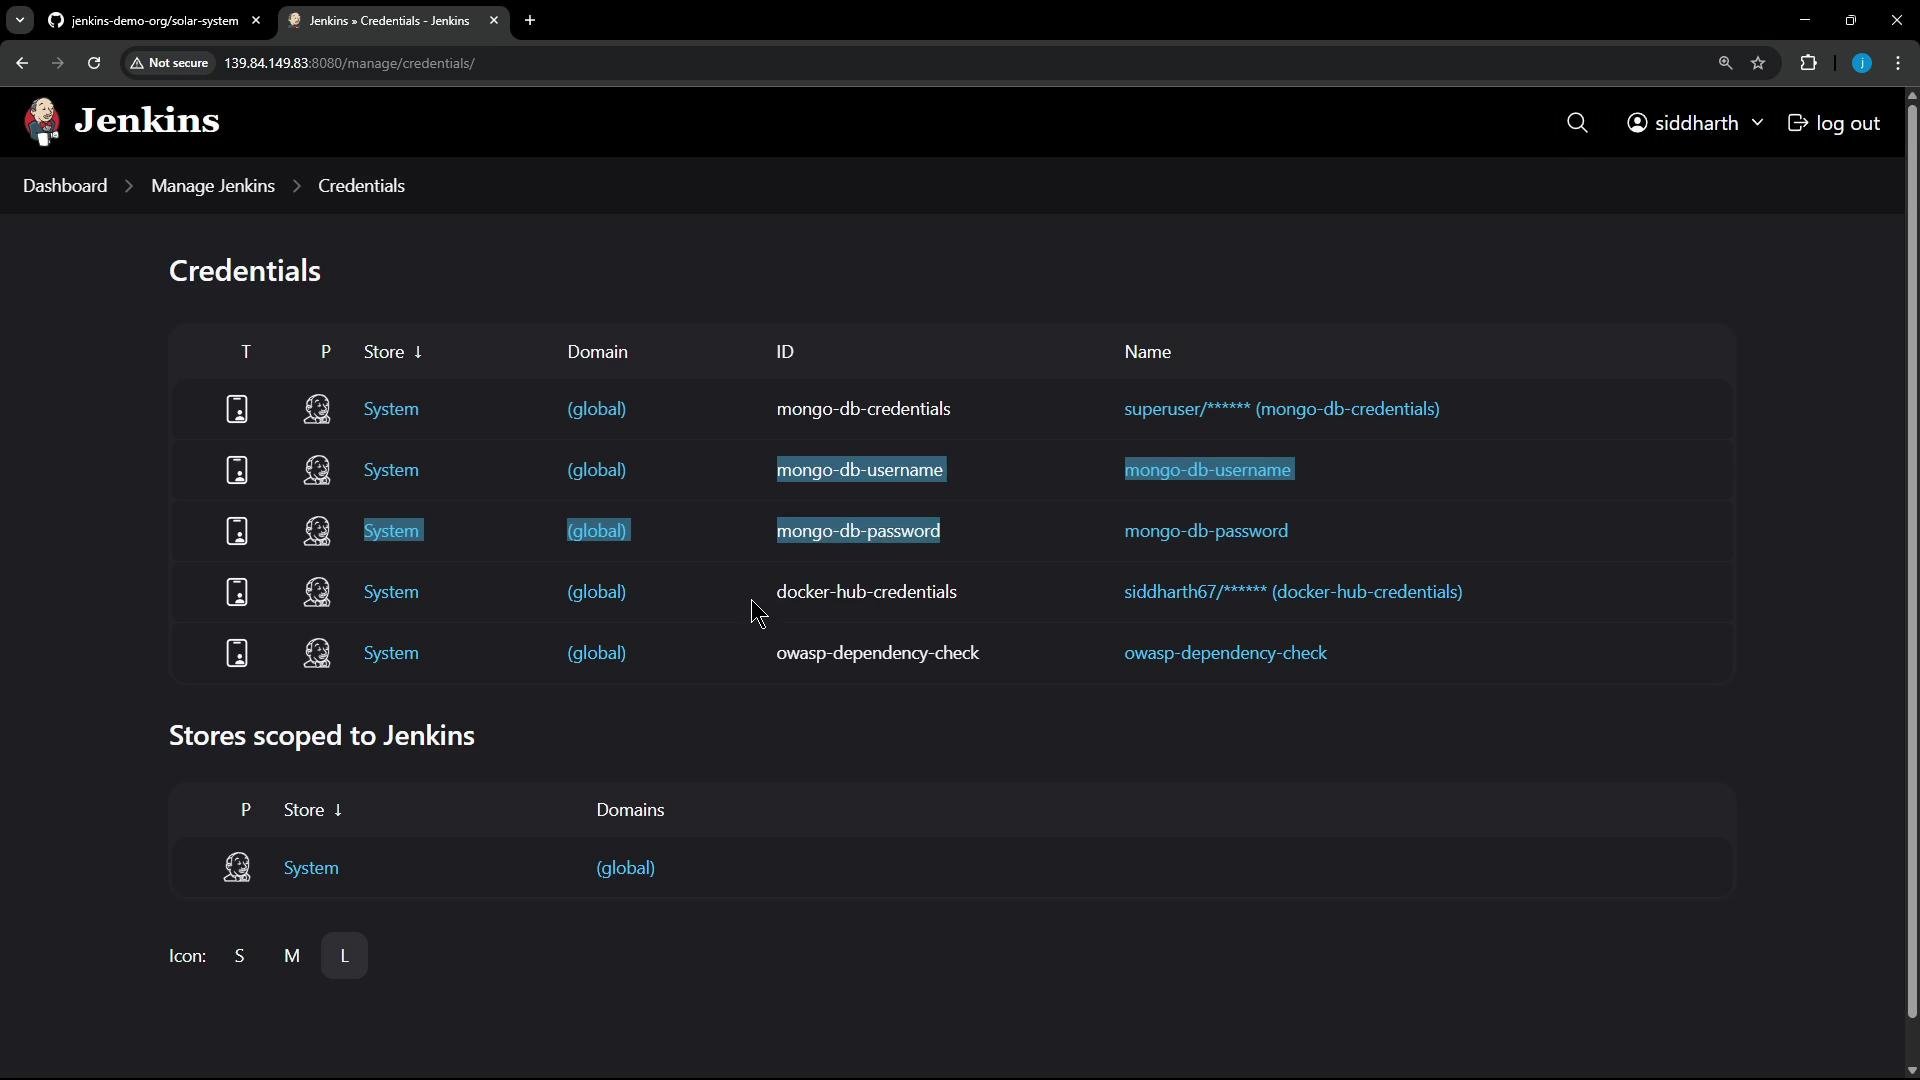
Task: Click the provider icon in owasp-dependency-check row
Action: pyautogui.click(x=317, y=653)
